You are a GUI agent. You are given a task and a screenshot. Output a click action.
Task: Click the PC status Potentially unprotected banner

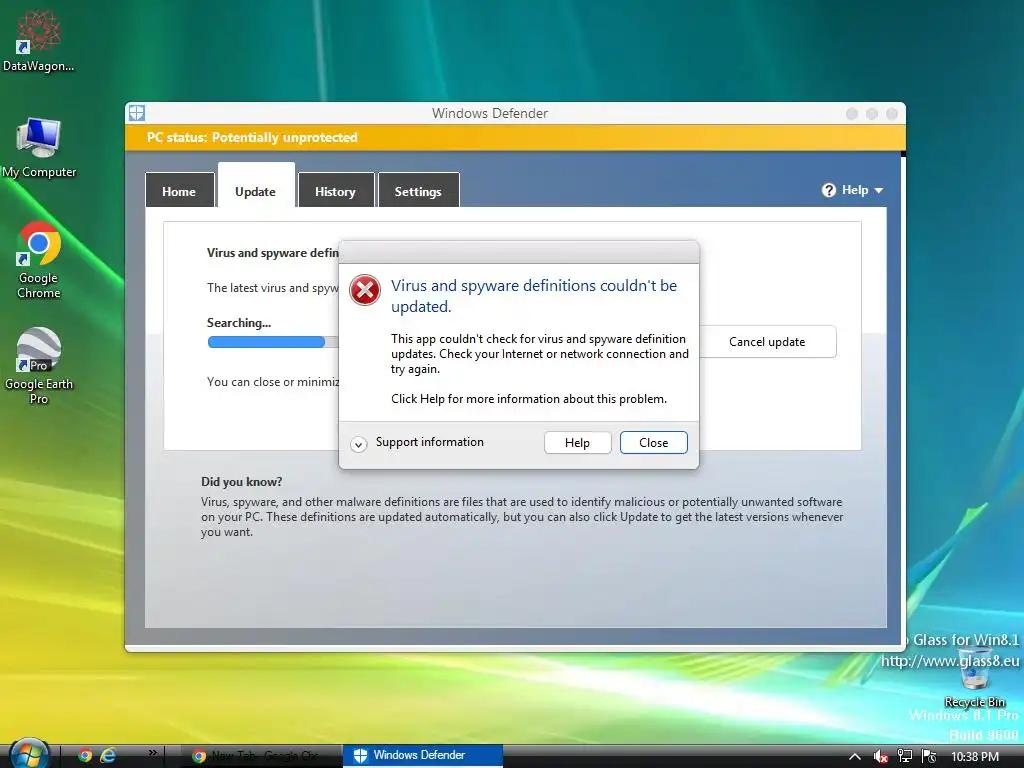click(515, 137)
